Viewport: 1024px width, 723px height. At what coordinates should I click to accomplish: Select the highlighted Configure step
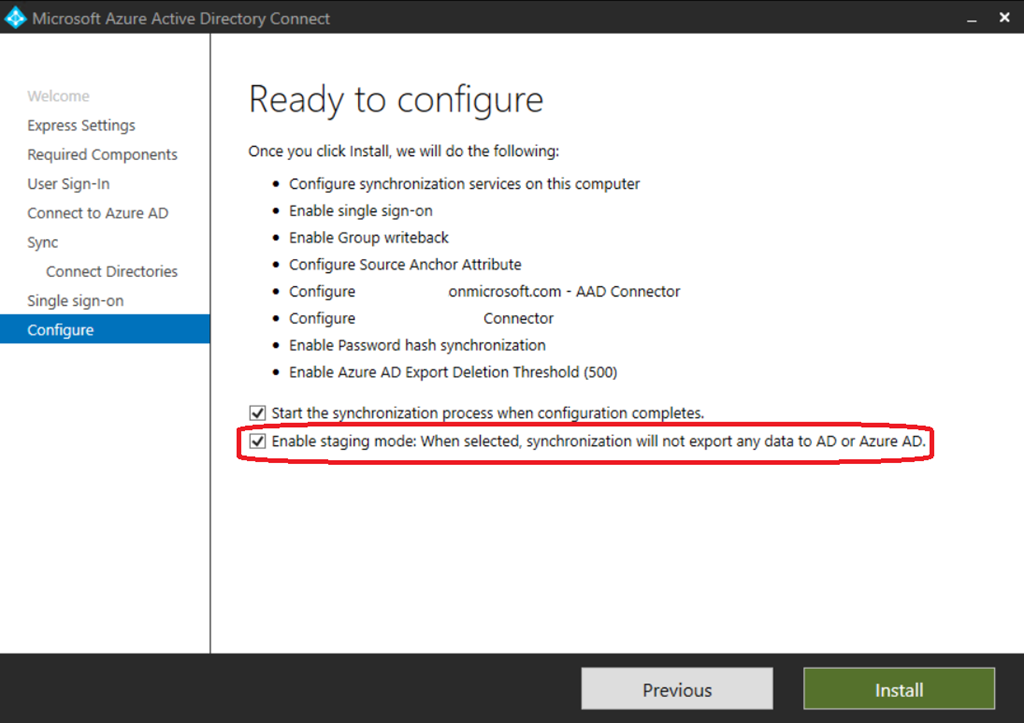[60, 330]
